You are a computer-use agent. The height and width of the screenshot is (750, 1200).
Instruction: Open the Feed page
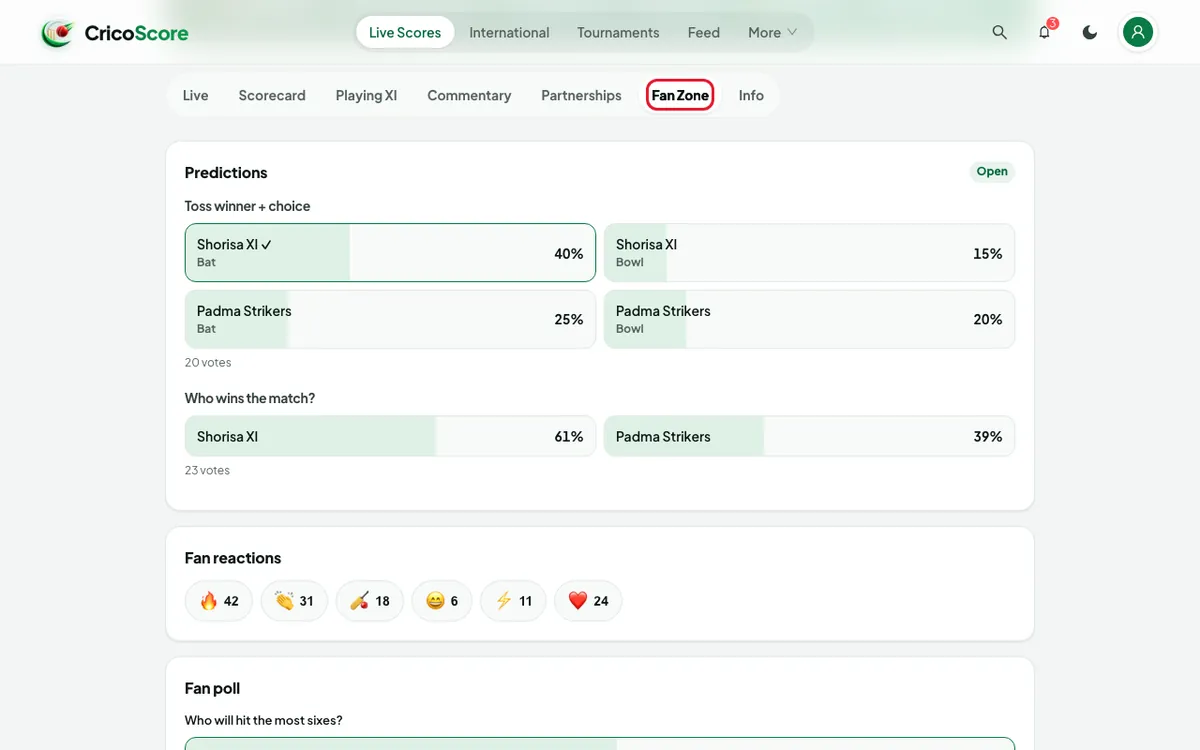click(704, 32)
